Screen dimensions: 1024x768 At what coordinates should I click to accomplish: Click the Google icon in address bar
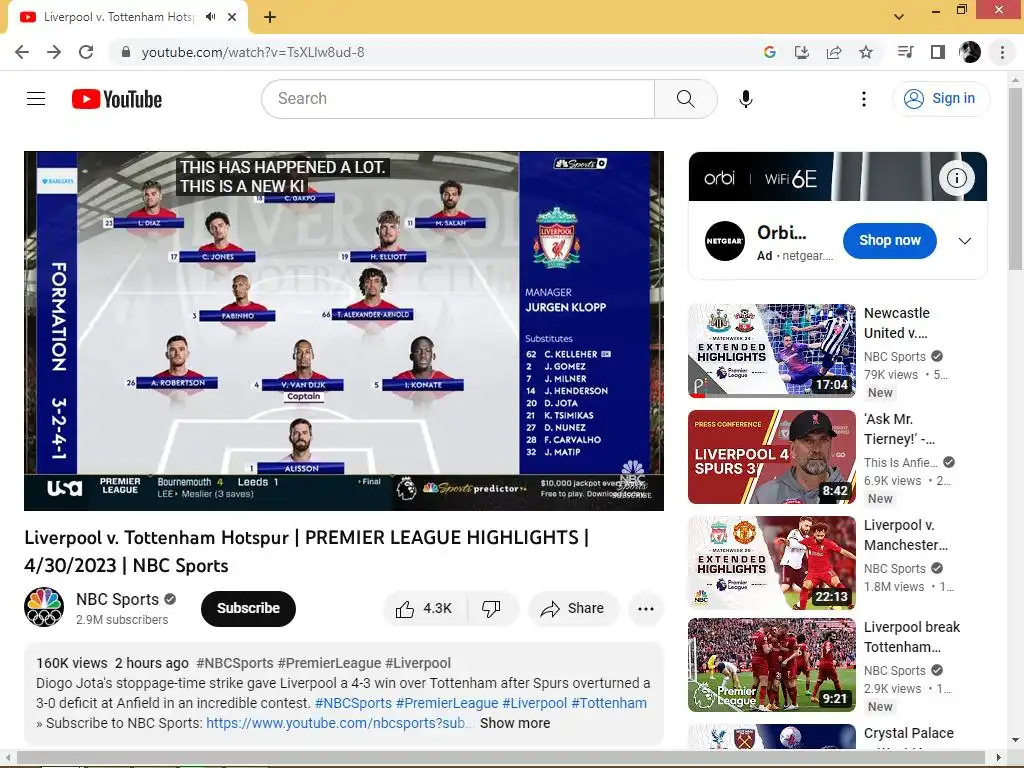point(769,52)
